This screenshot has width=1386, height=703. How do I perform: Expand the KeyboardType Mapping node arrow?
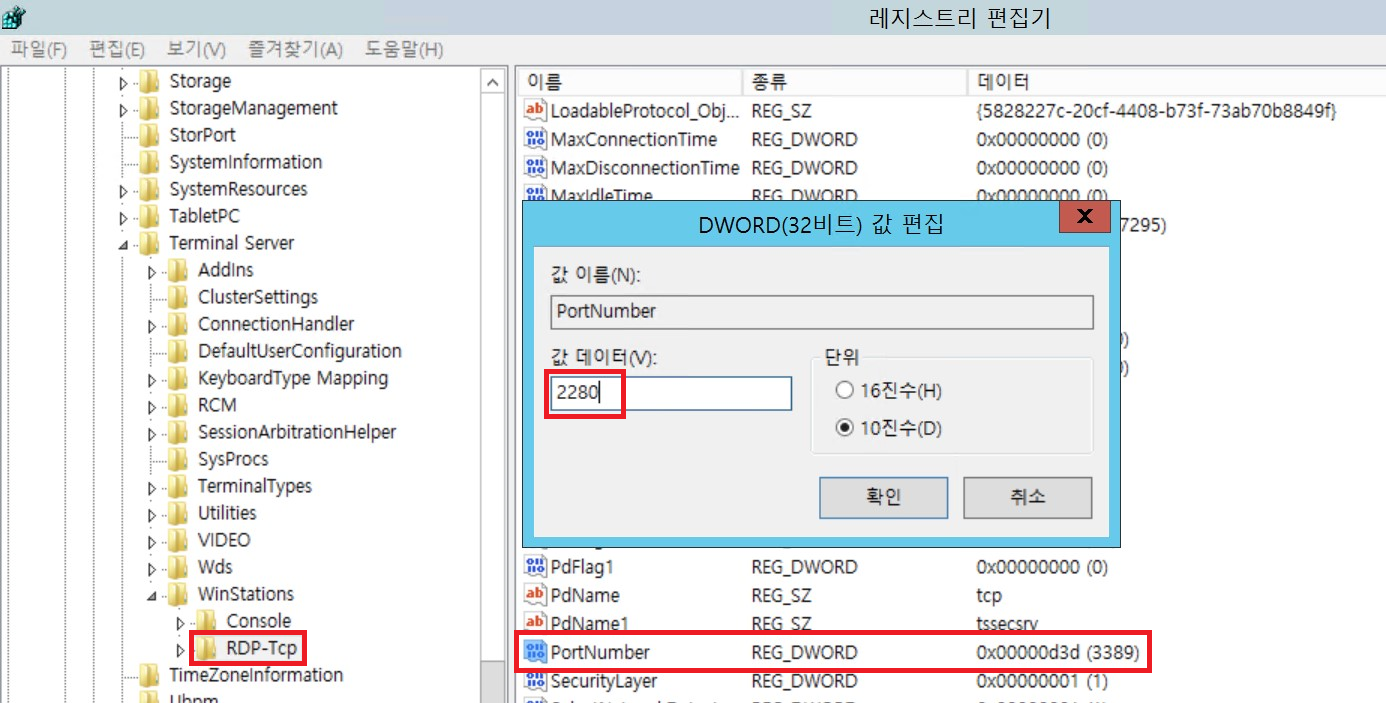[152, 379]
